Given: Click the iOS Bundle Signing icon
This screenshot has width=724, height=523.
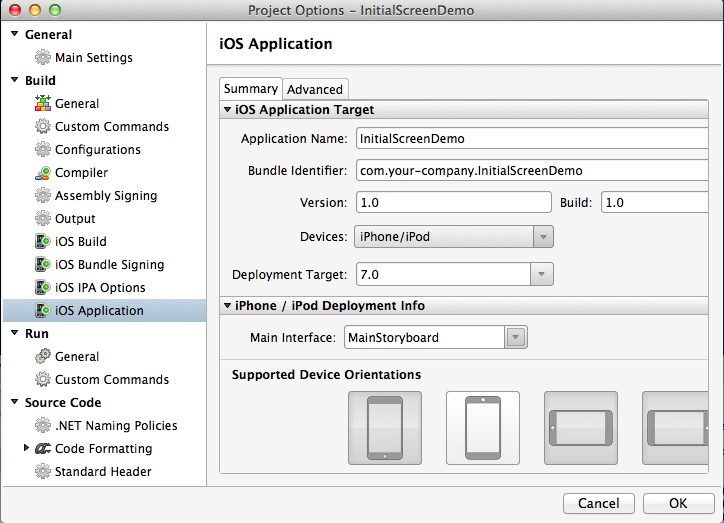Looking at the screenshot, I should pyautogui.click(x=43, y=265).
